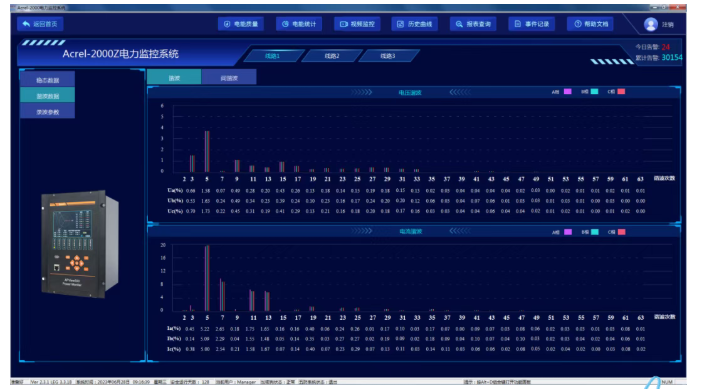Select 录波参数 in the left panel
701x389 pixels.
(47, 112)
